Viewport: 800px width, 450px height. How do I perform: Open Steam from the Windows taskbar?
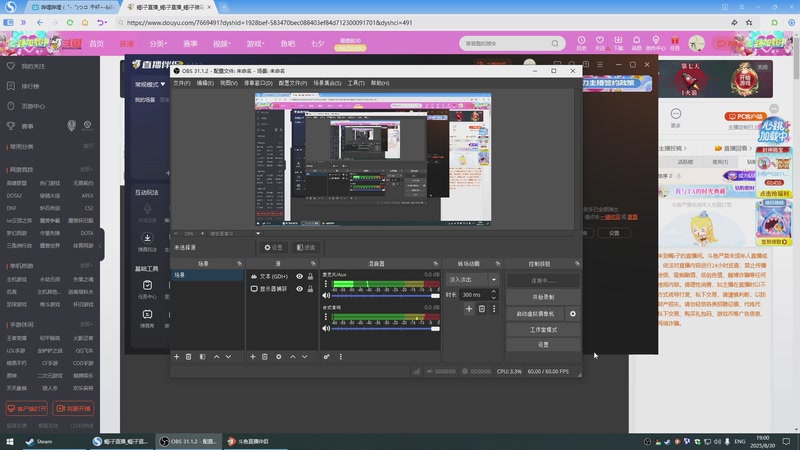click(39, 442)
